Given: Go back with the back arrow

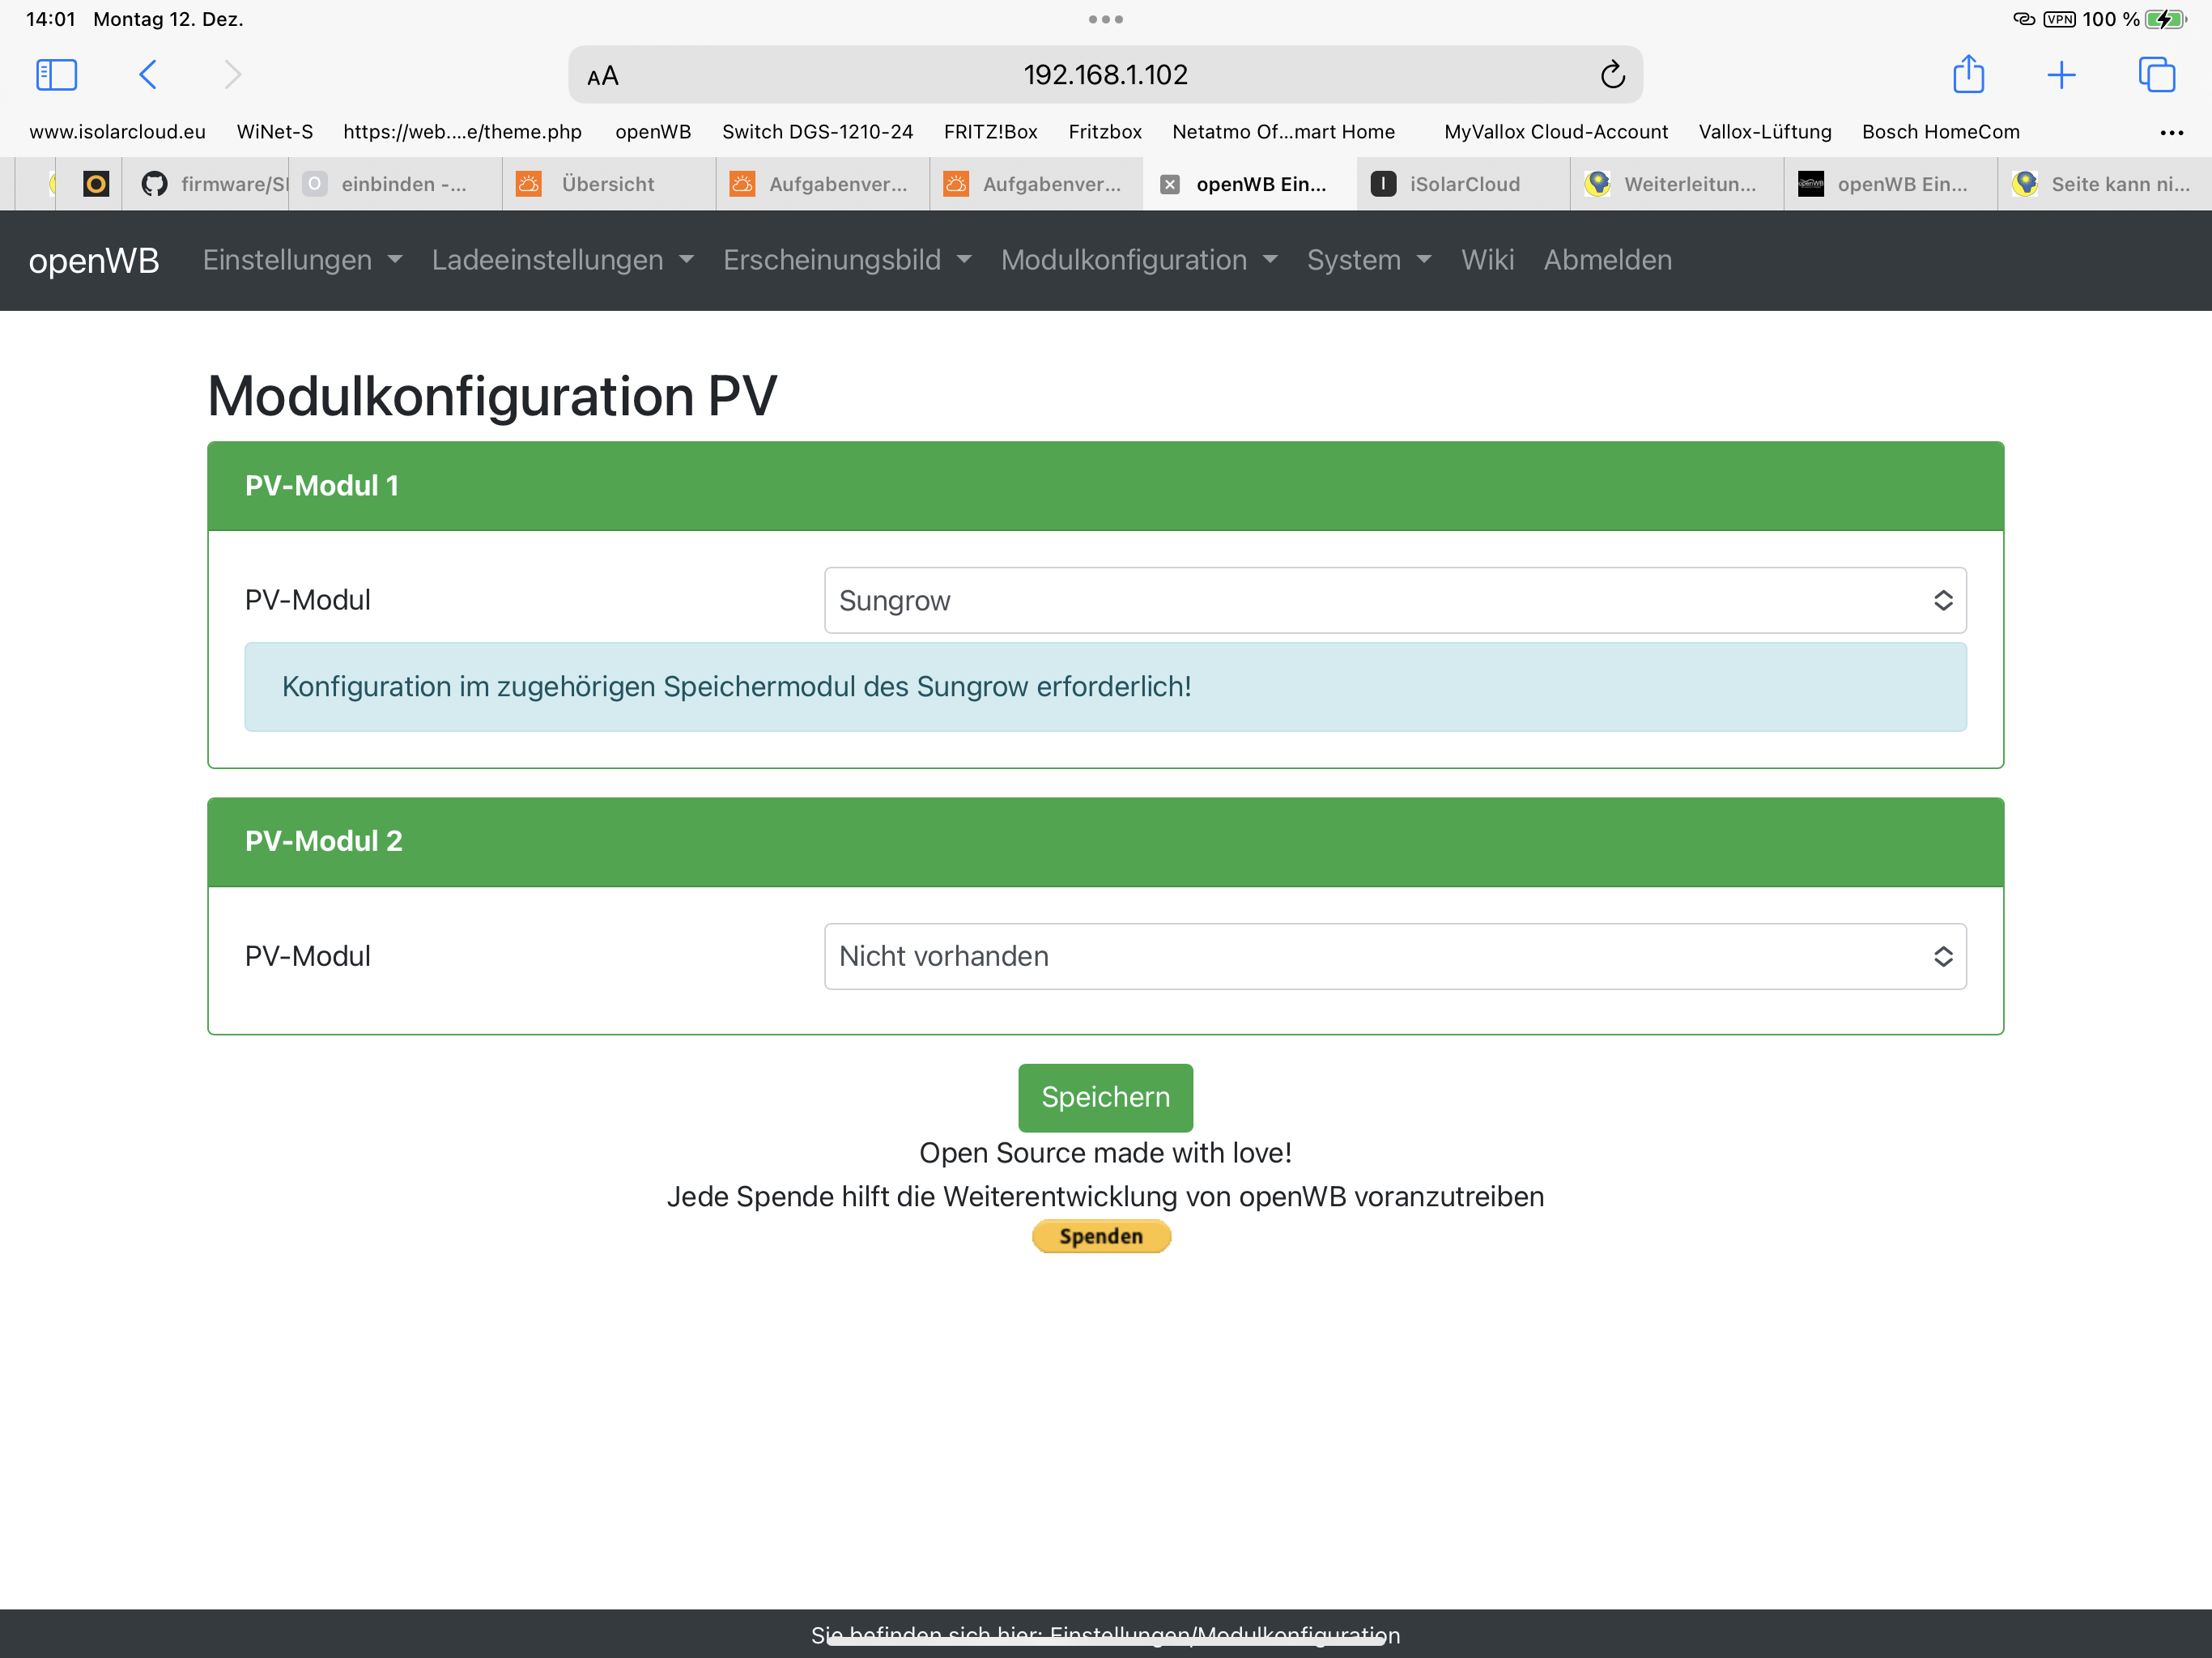Looking at the screenshot, I should point(148,75).
